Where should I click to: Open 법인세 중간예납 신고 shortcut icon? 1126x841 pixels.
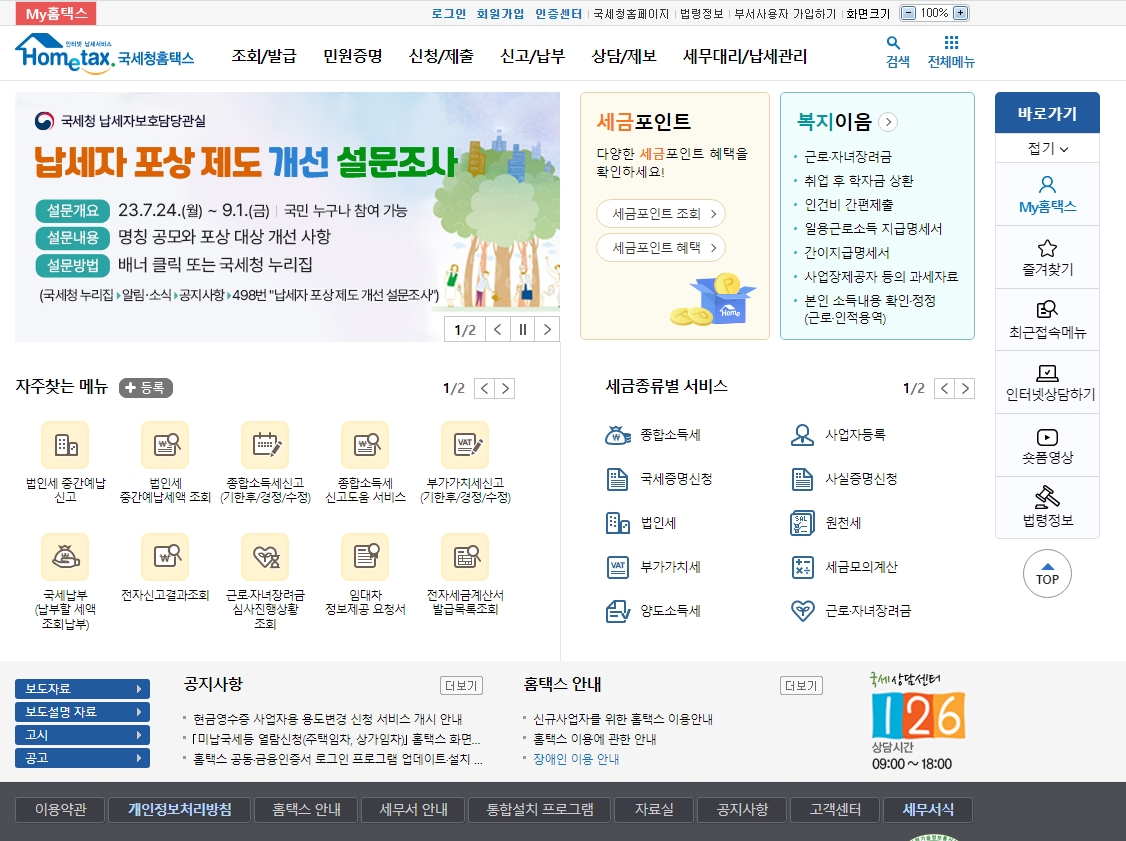click(65, 445)
